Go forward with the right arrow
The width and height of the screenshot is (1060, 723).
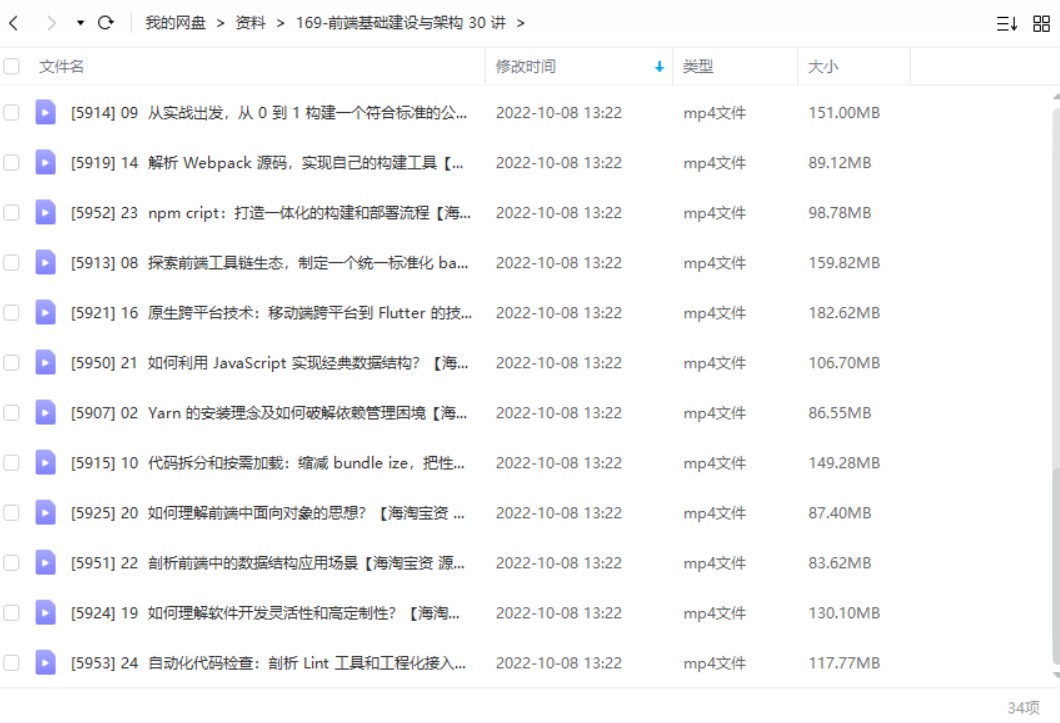pos(51,23)
